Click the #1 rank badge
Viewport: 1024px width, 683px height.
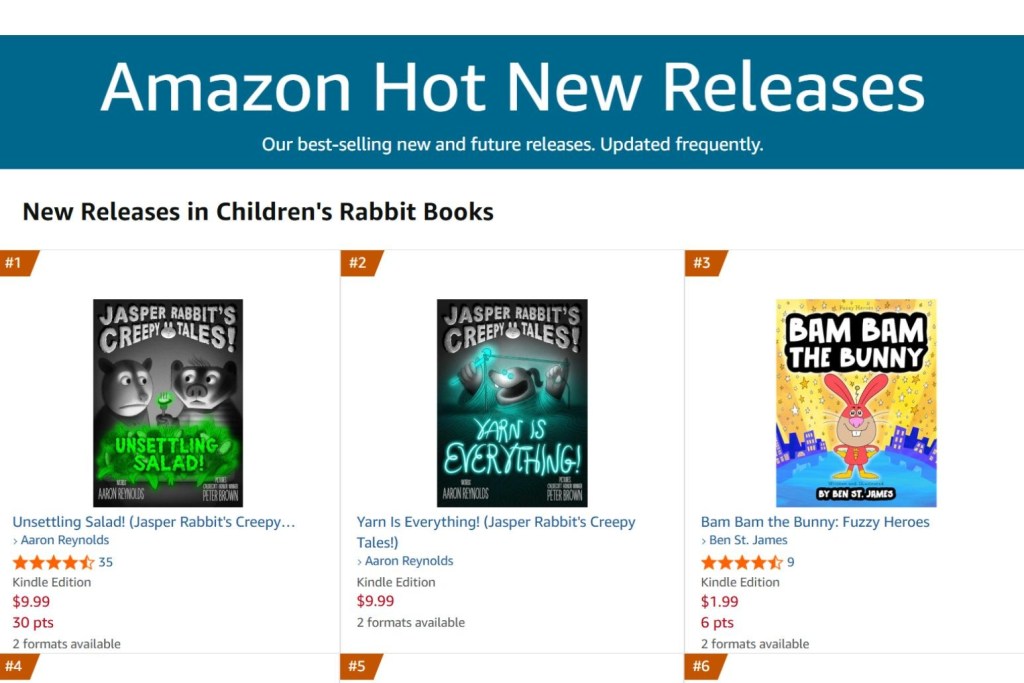16,263
